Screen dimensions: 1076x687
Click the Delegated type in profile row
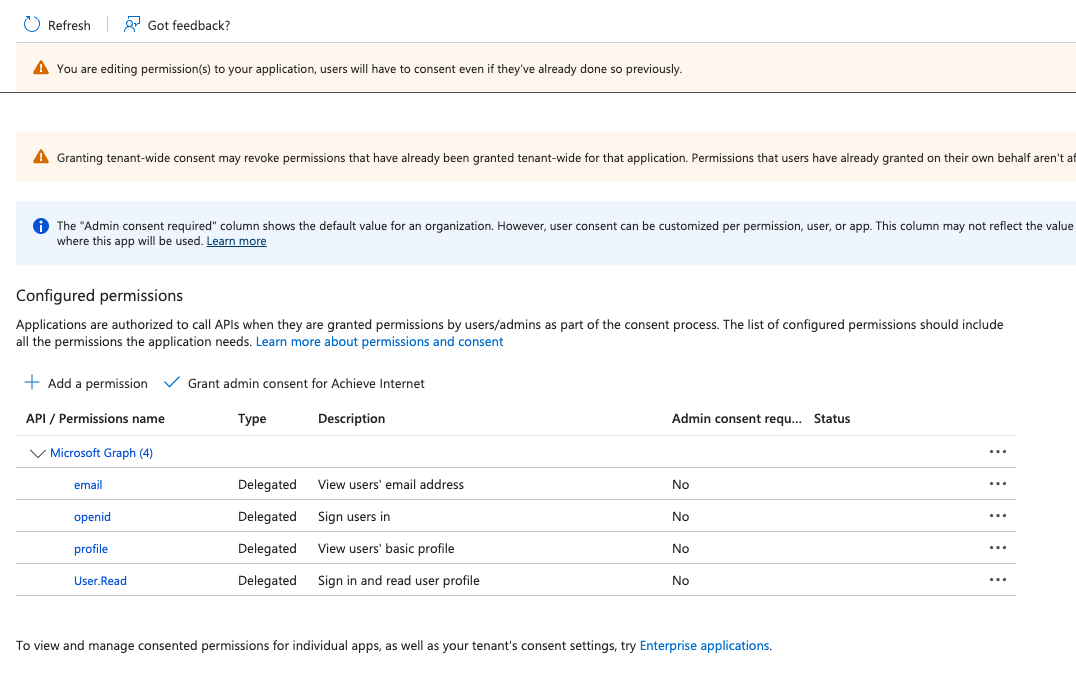pyautogui.click(x=267, y=548)
